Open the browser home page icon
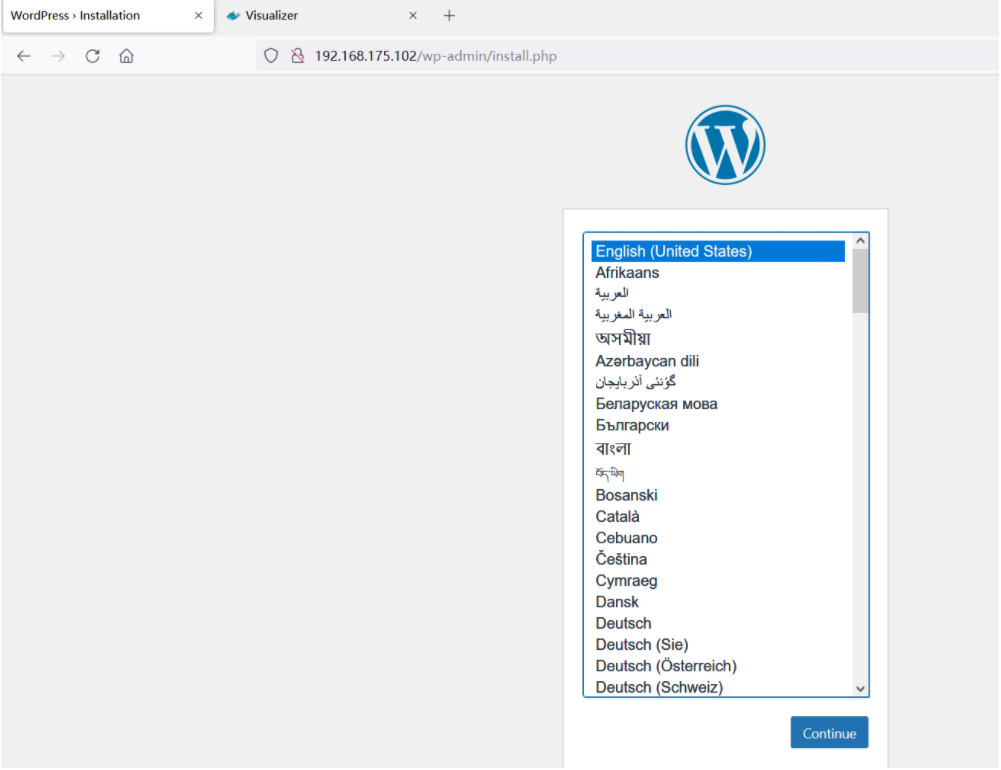The width and height of the screenshot is (1001, 770). pyautogui.click(x=126, y=56)
